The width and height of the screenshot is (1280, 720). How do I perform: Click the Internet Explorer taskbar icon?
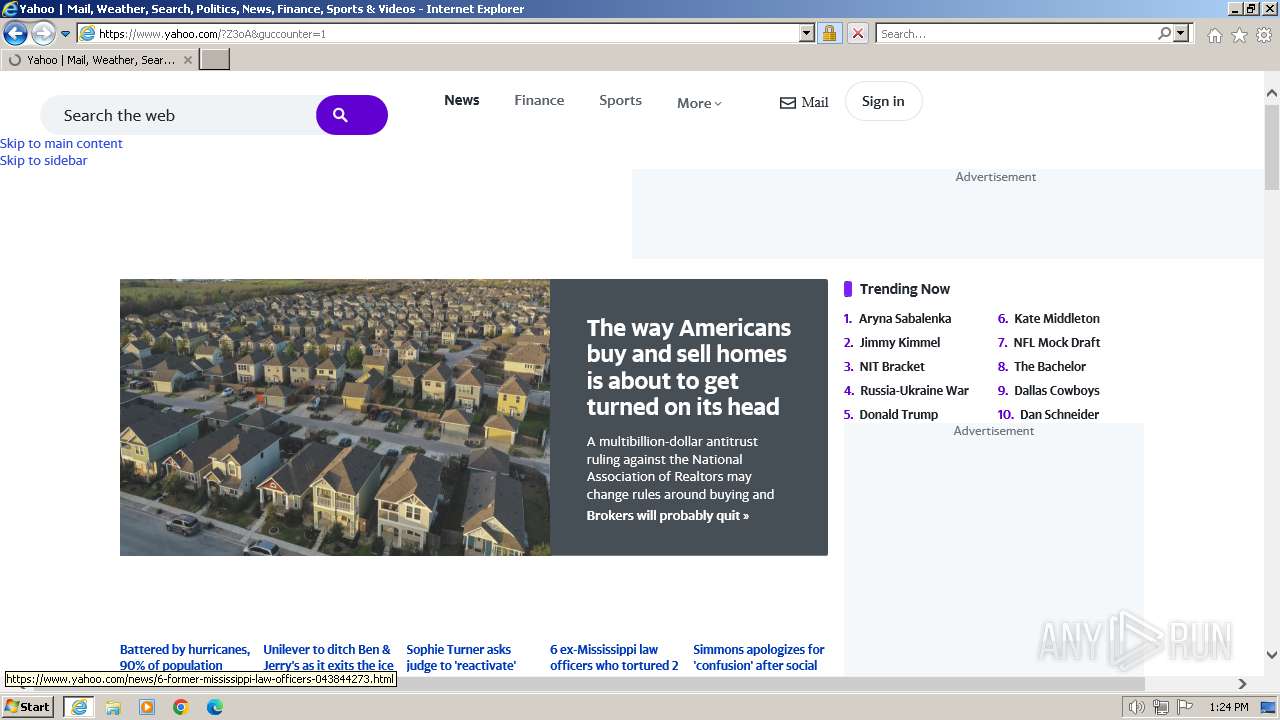tap(79, 707)
